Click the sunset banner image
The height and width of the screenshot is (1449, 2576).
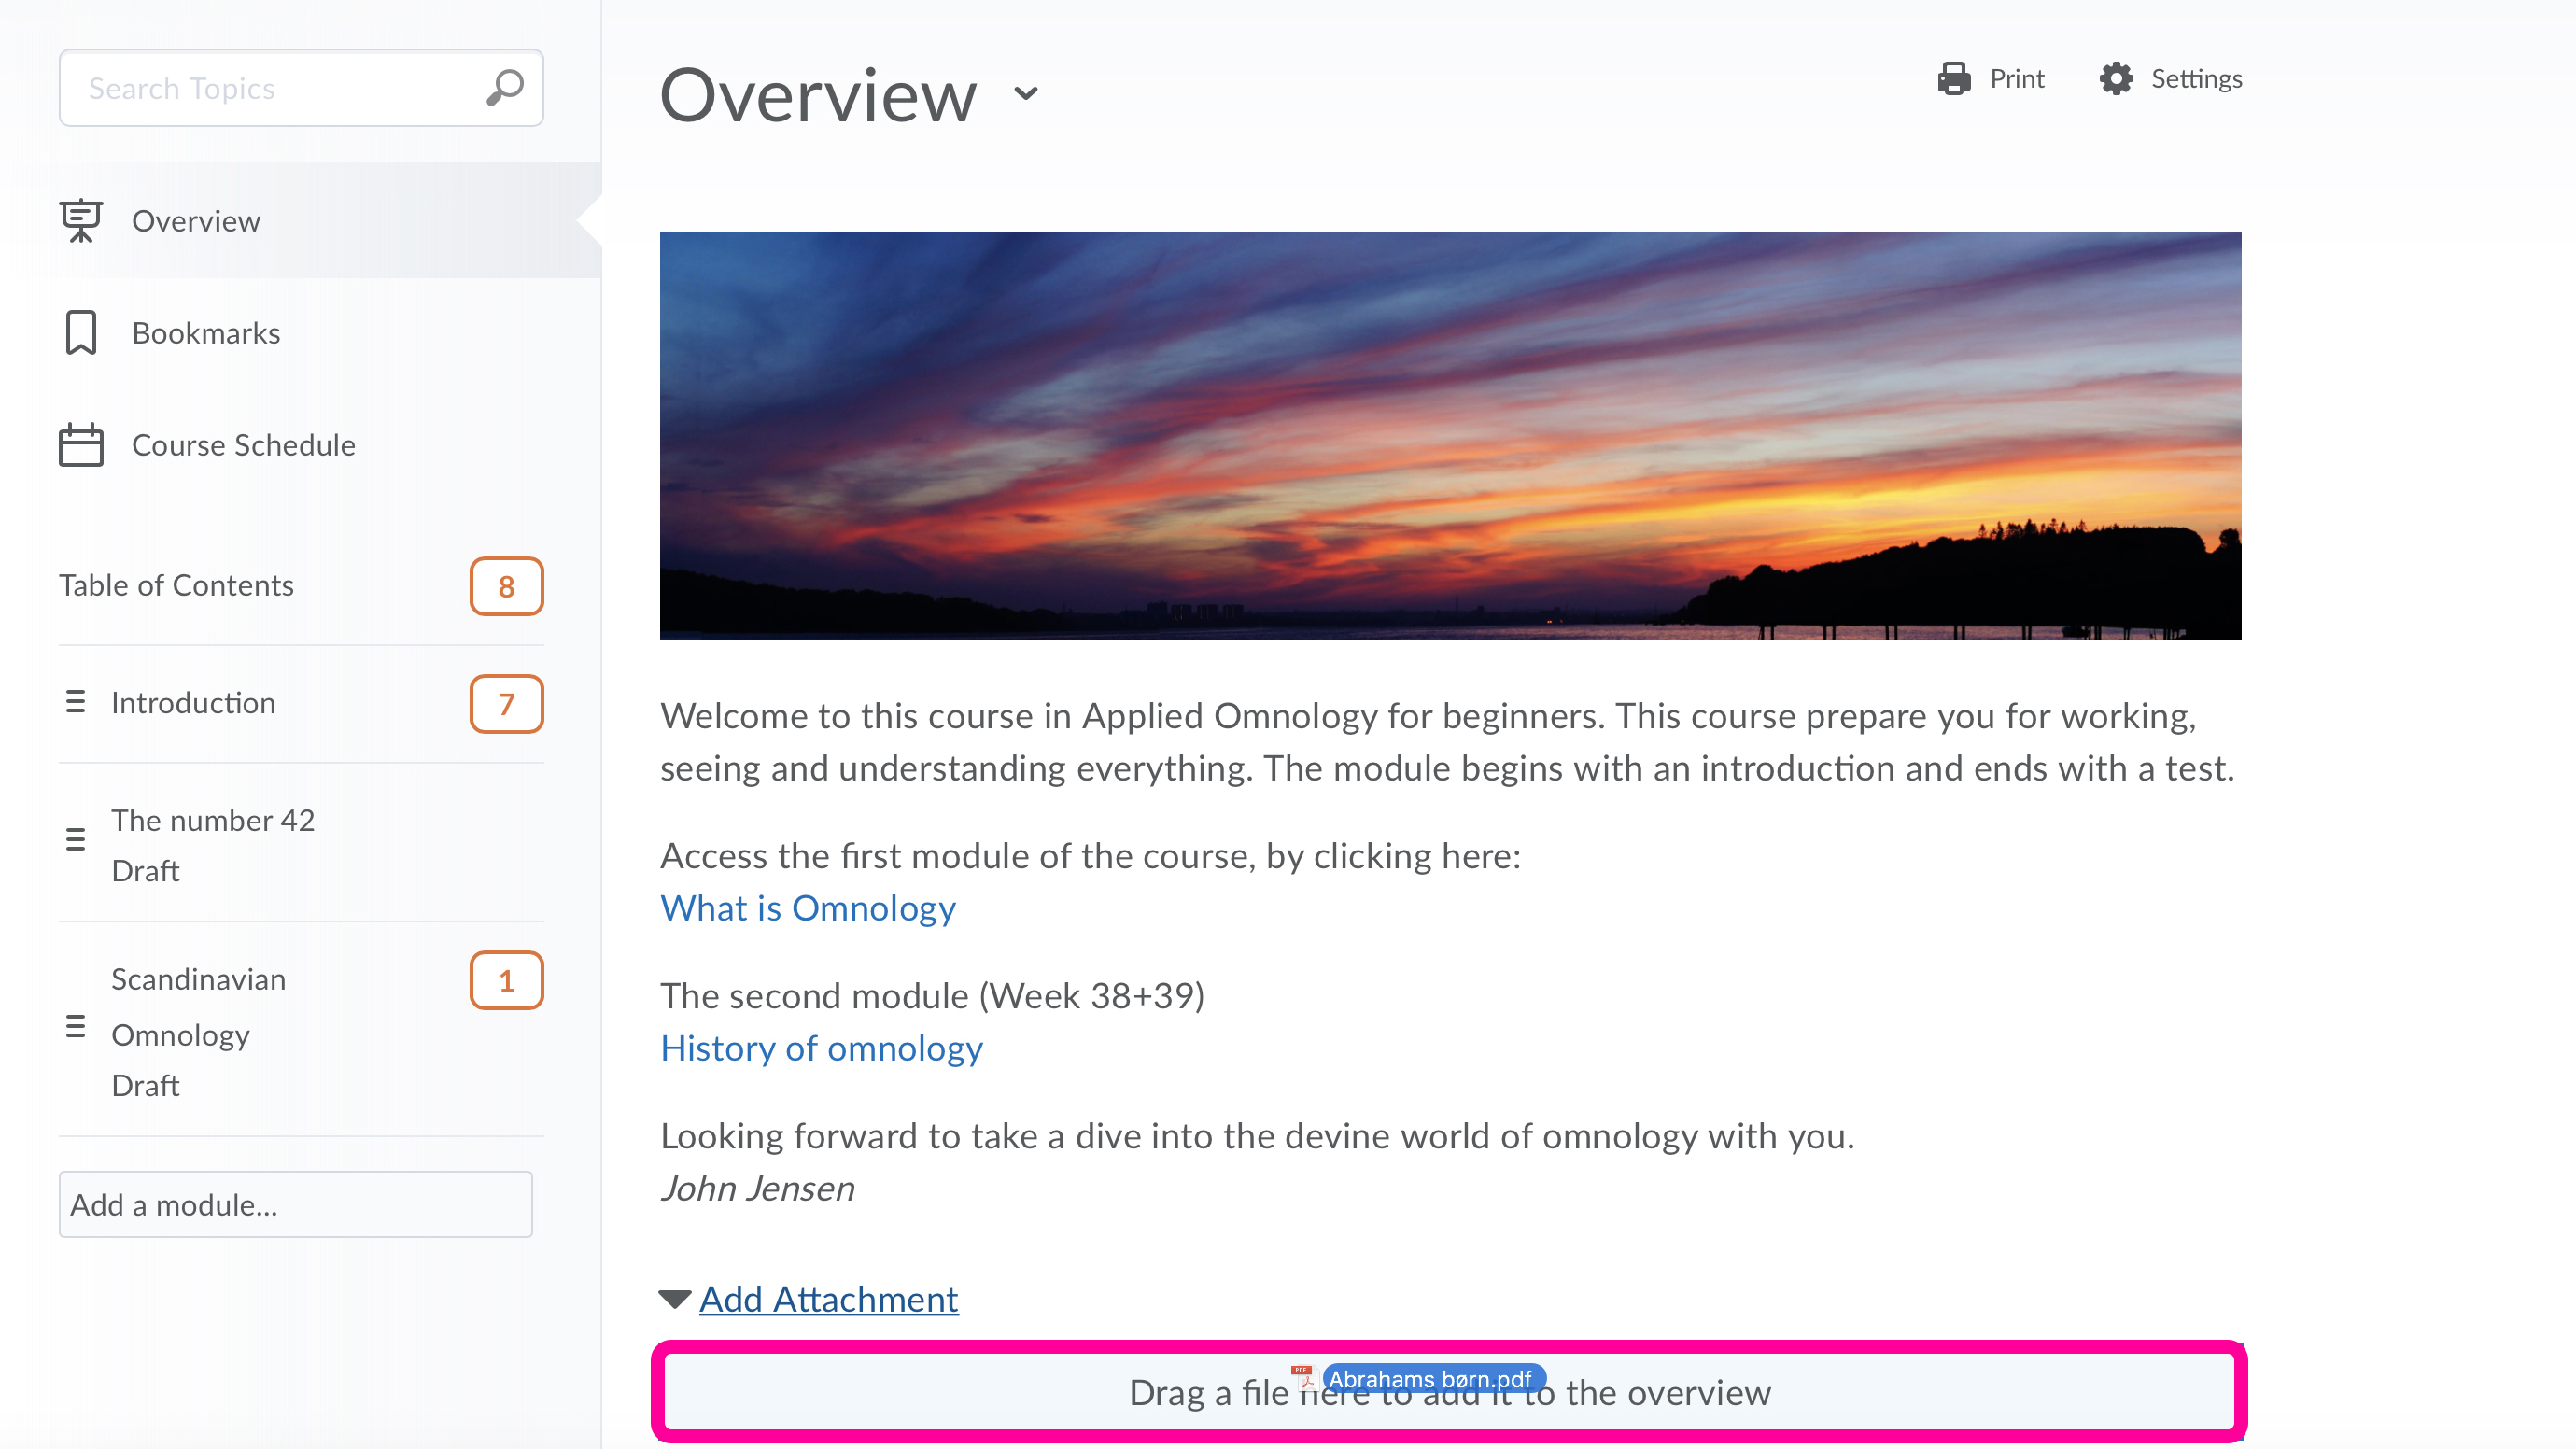pos(1450,435)
